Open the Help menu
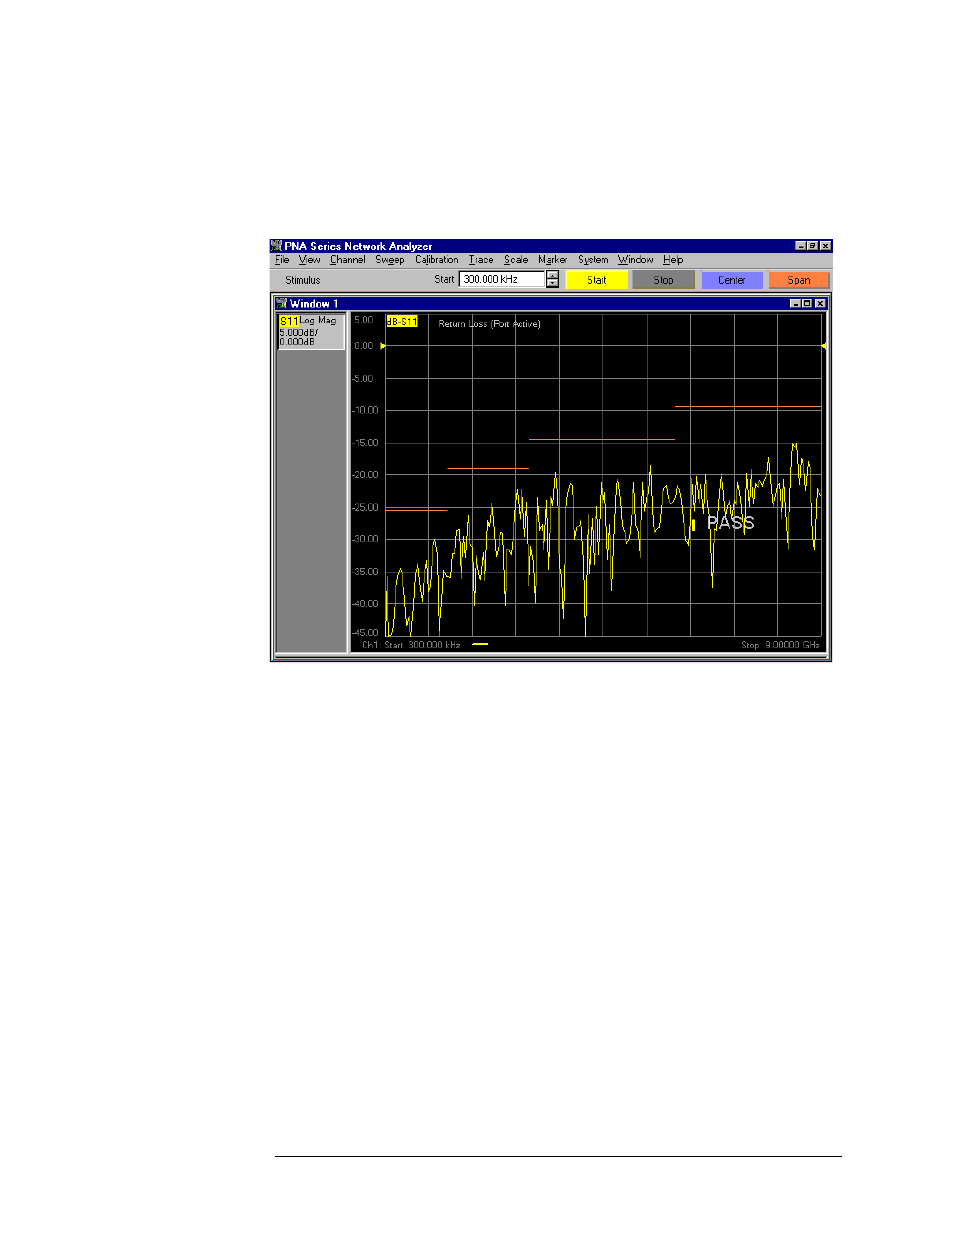This screenshot has height=1235, width=954. click(673, 260)
